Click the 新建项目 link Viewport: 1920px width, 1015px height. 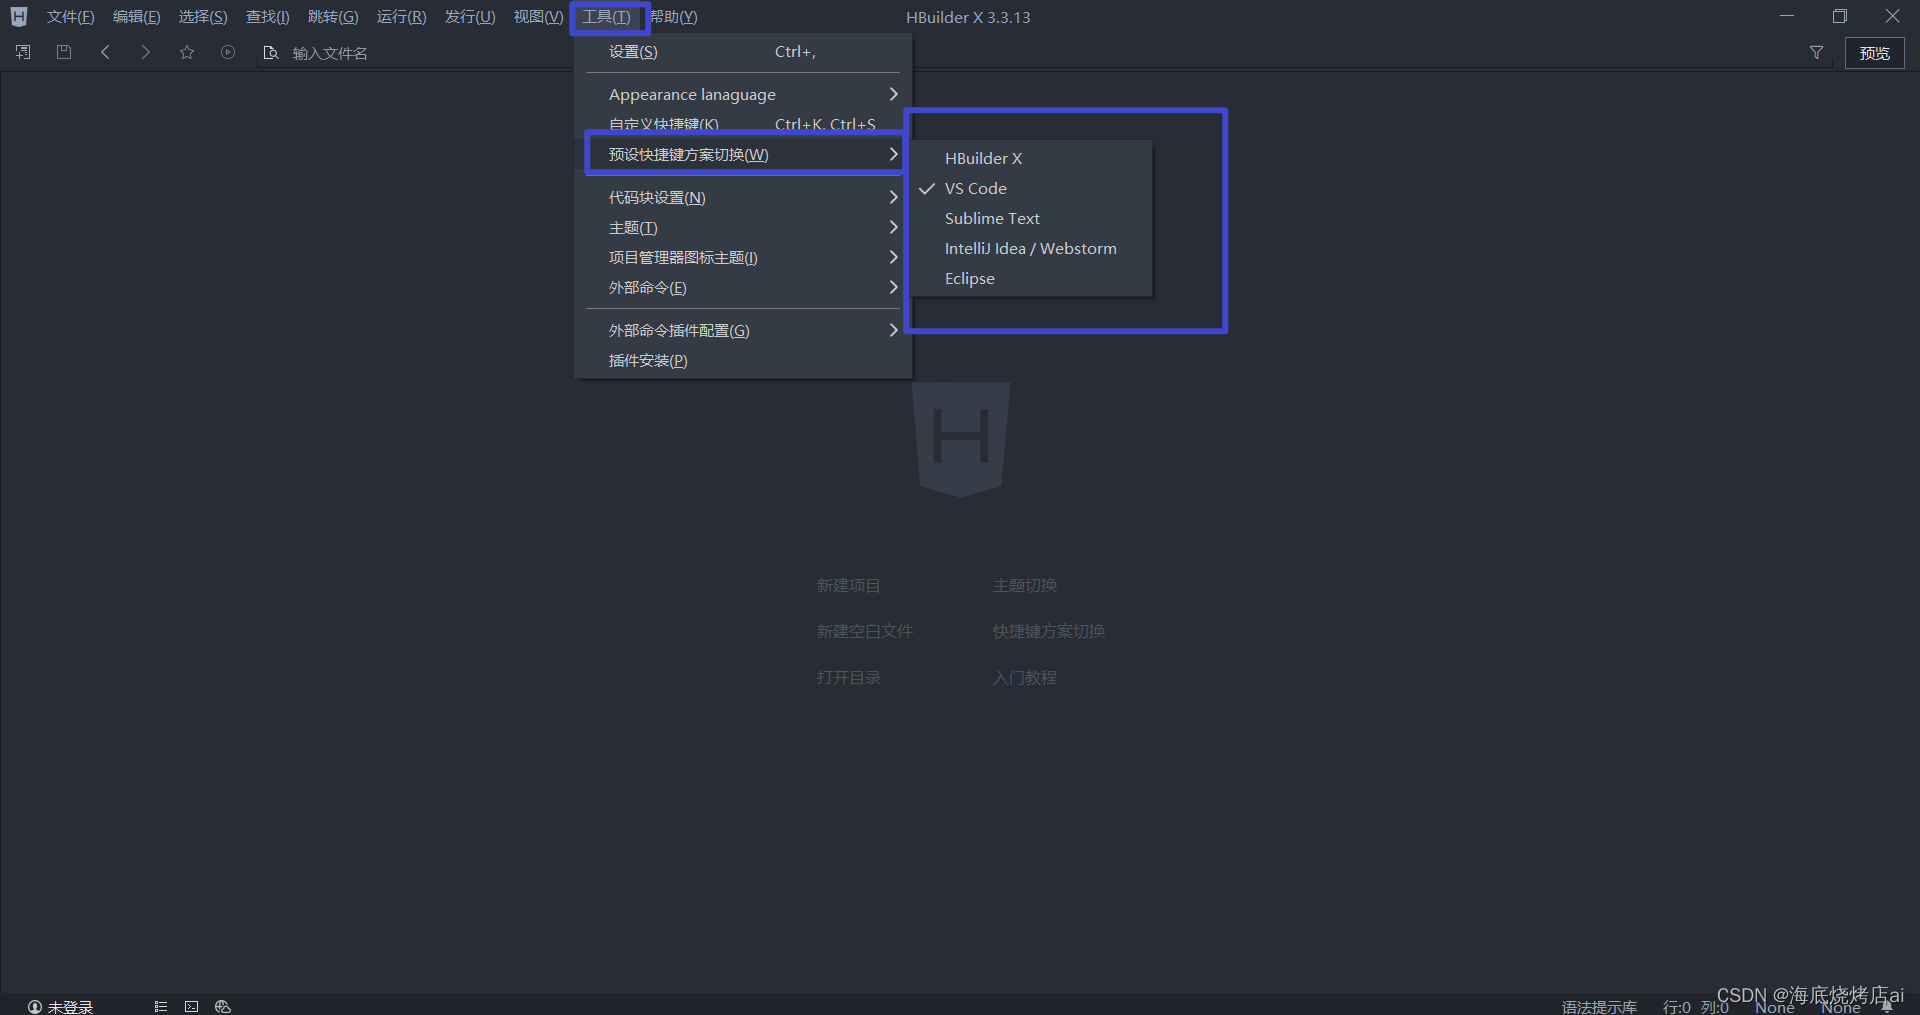pyautogui.click(x=848, y=585)
